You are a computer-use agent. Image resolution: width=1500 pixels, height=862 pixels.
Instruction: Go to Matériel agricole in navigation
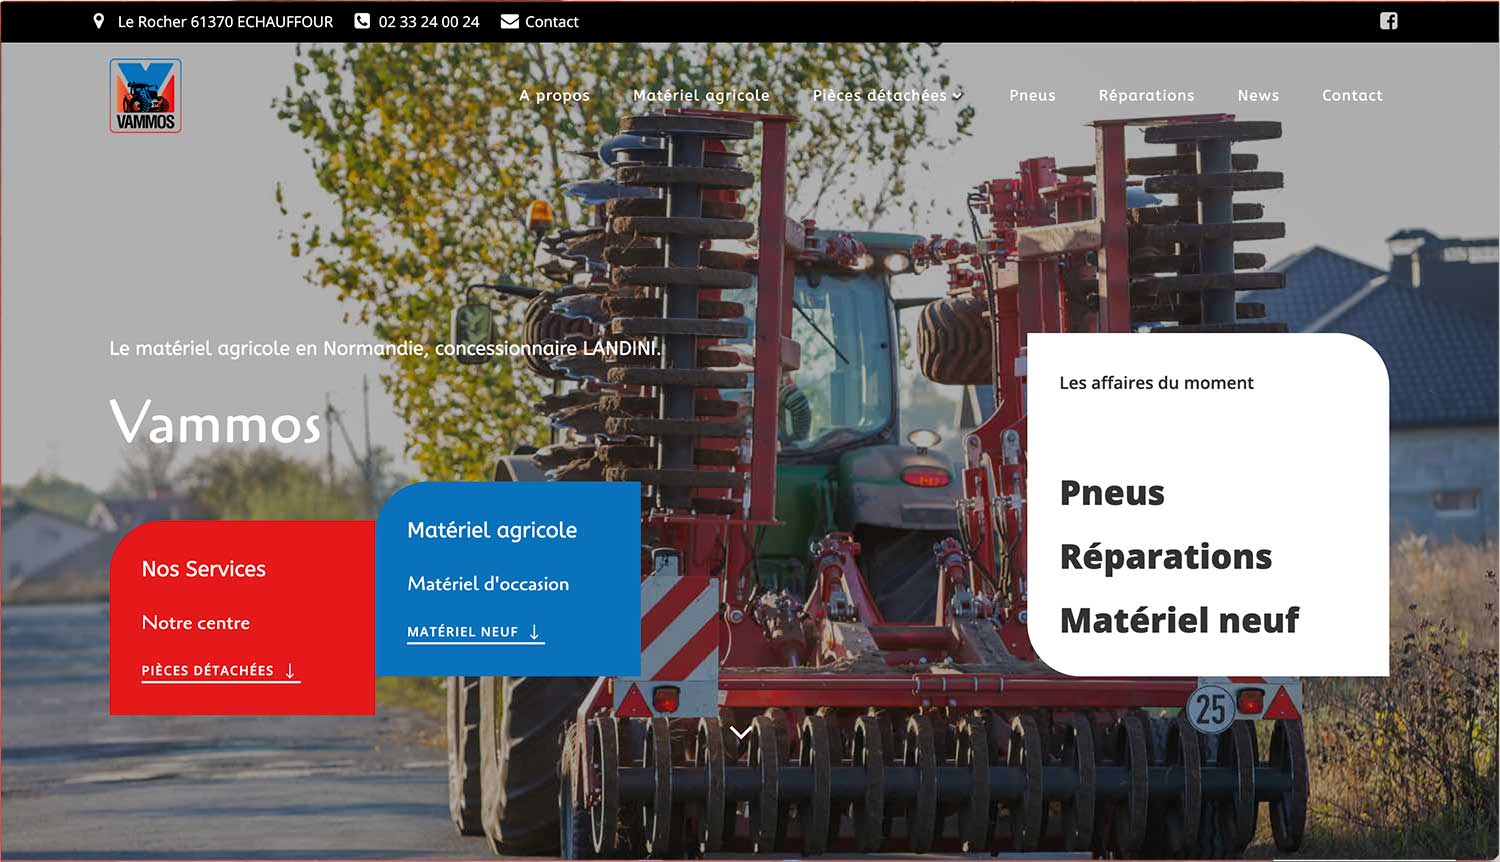coord(701,95)
